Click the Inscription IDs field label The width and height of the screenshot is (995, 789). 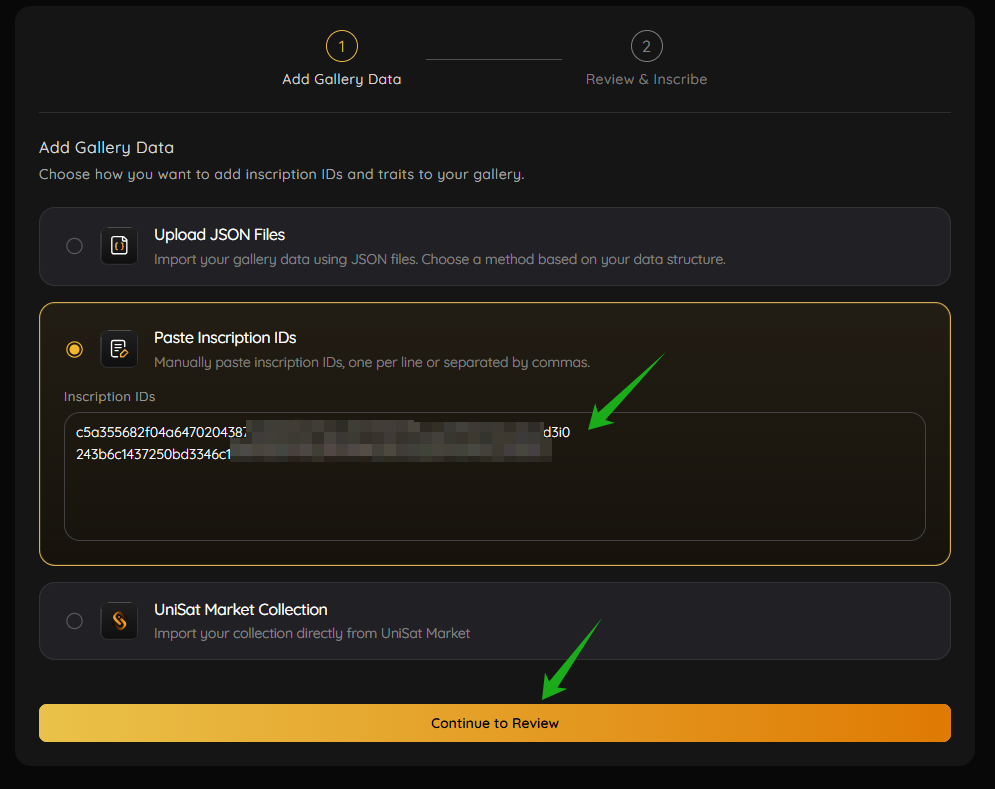109,397
